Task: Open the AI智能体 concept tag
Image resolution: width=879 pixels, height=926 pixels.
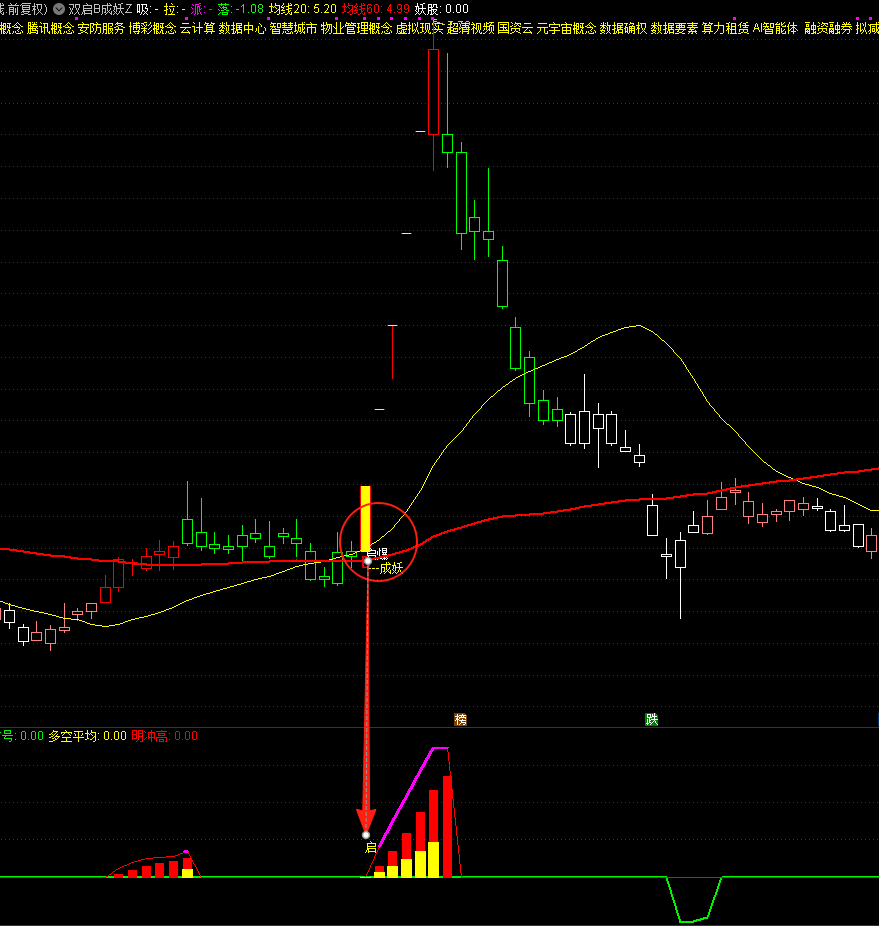Action: 775,28
